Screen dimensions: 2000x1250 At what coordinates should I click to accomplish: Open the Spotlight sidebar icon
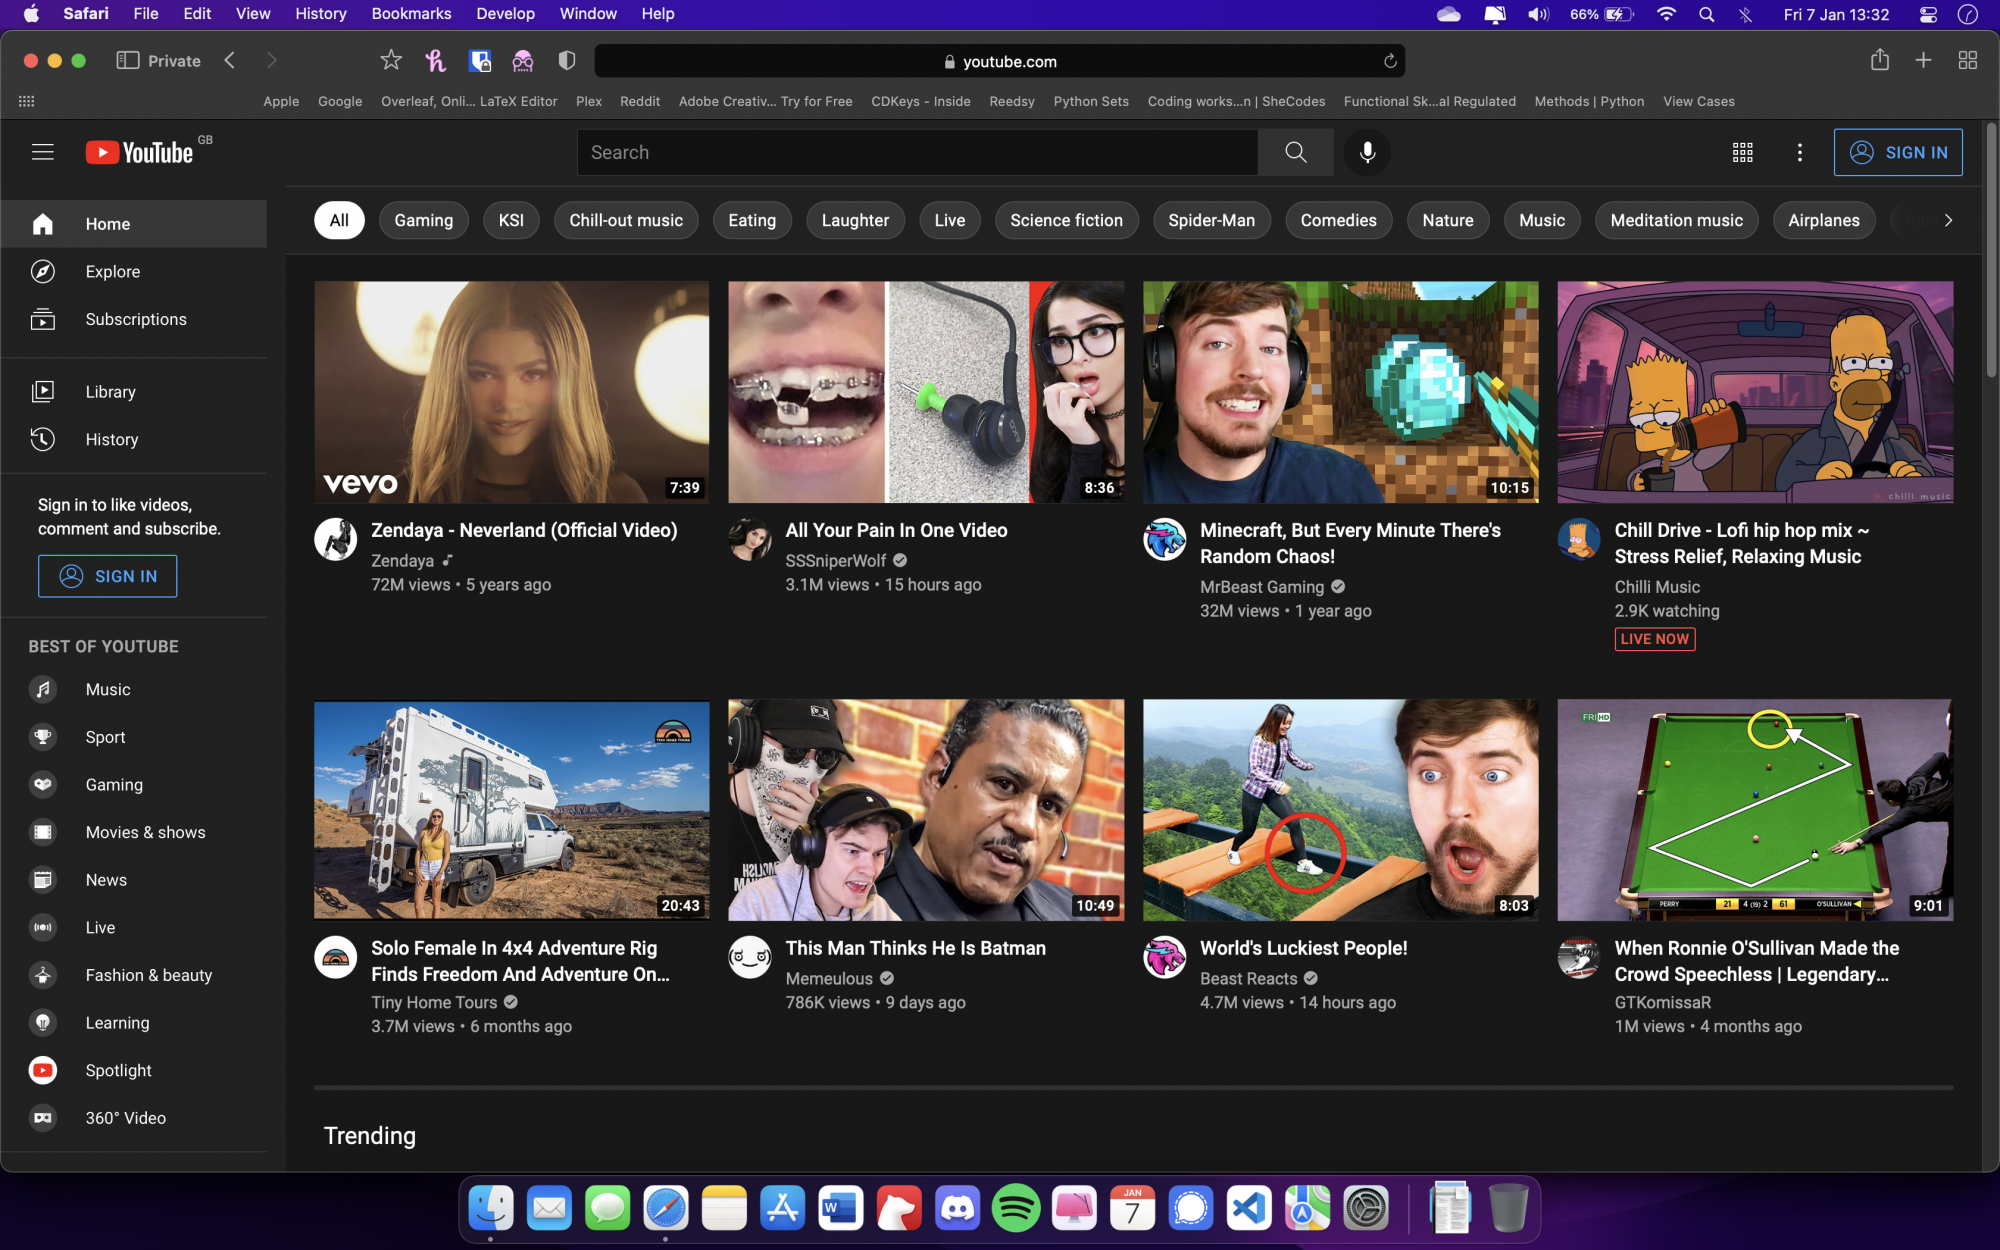click(42, 1070)
